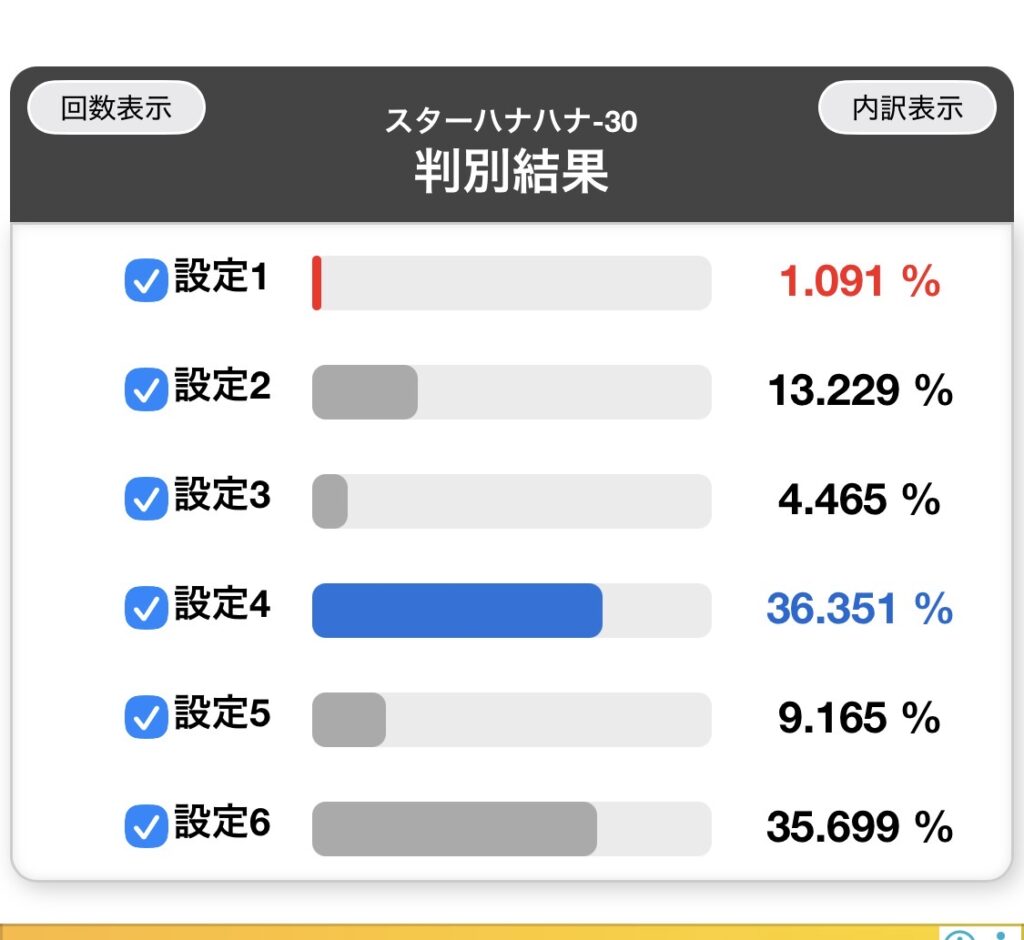Click the 設定2 gray probability bar
Viewport: 1024px width, 940px height.
(365, 392)
